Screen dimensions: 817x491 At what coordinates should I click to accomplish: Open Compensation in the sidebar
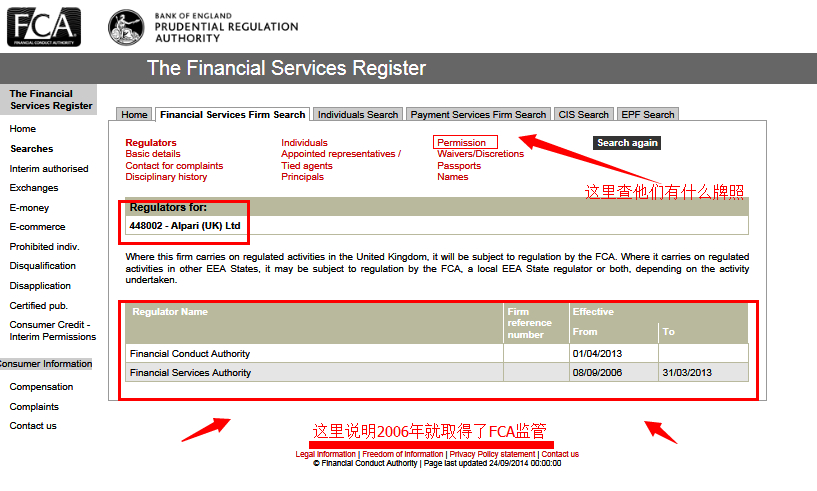[x=41, y=387]
